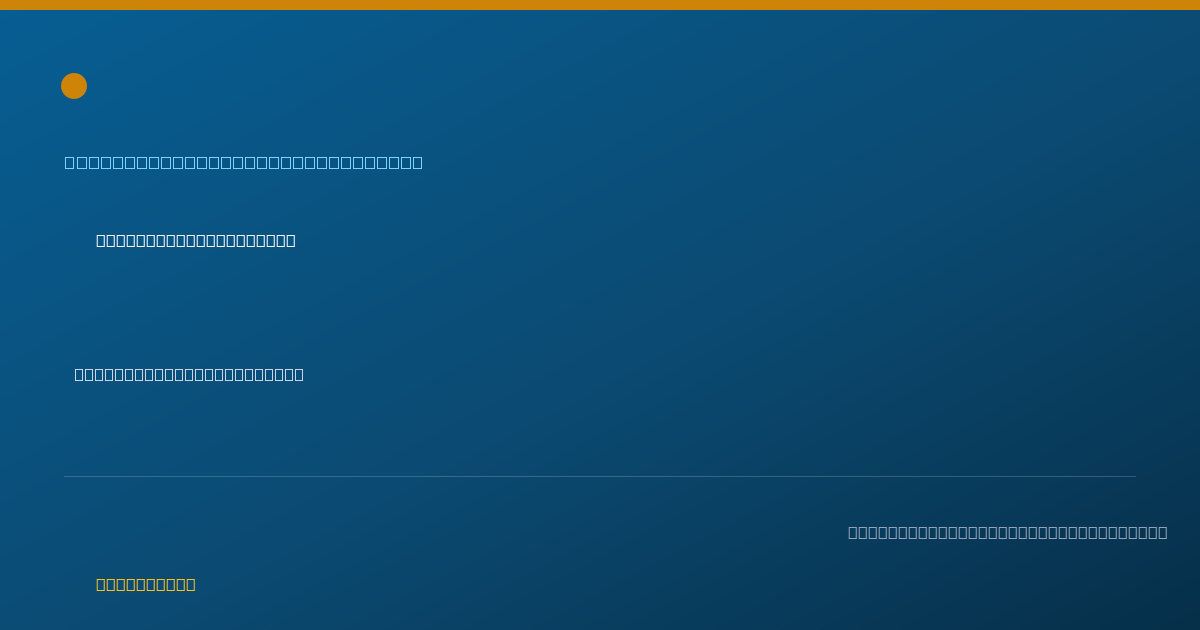The image size is (1200, 630).
Task: Open the orange link text at bottom
Action: (146, 584)
